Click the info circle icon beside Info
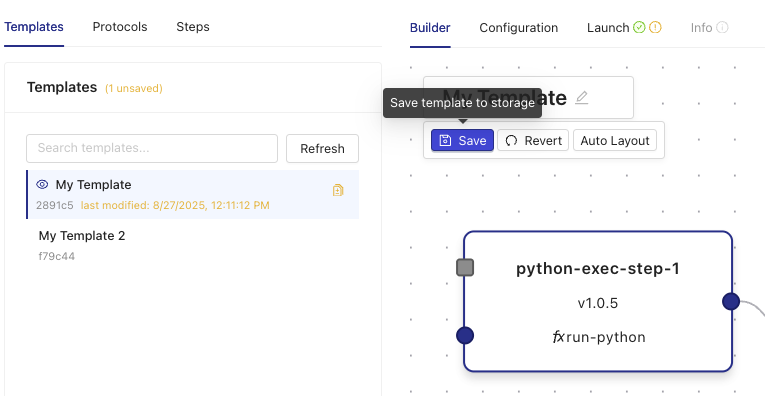This screenshot has width=765, height=396. pos(723,28)
